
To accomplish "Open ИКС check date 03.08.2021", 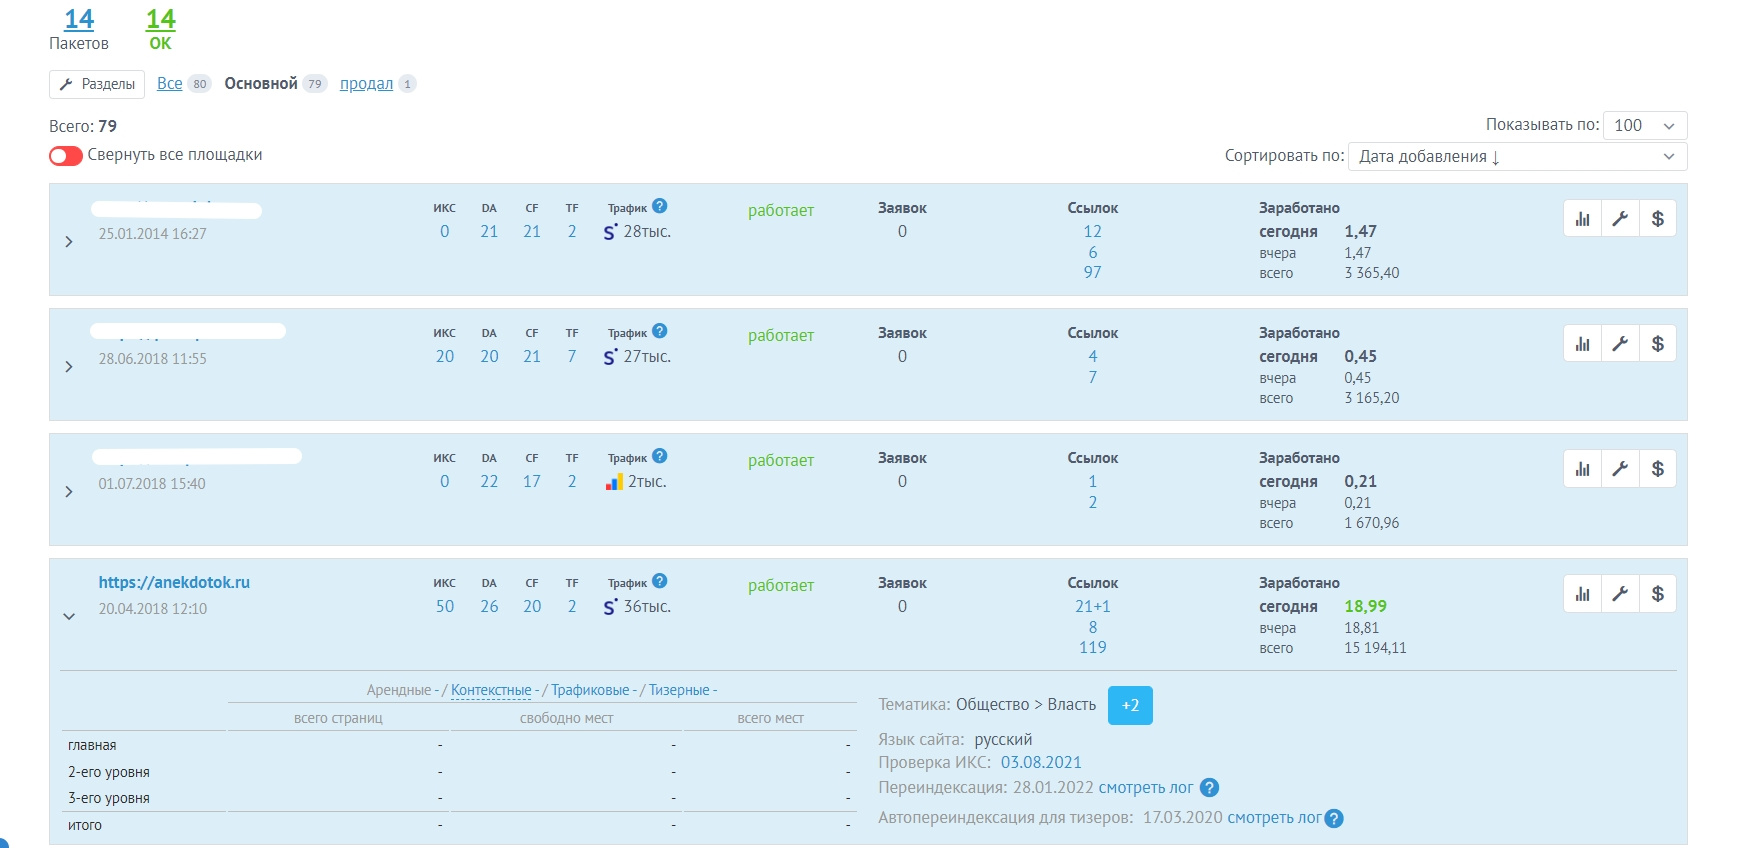I will click(x=1041, y=762).
